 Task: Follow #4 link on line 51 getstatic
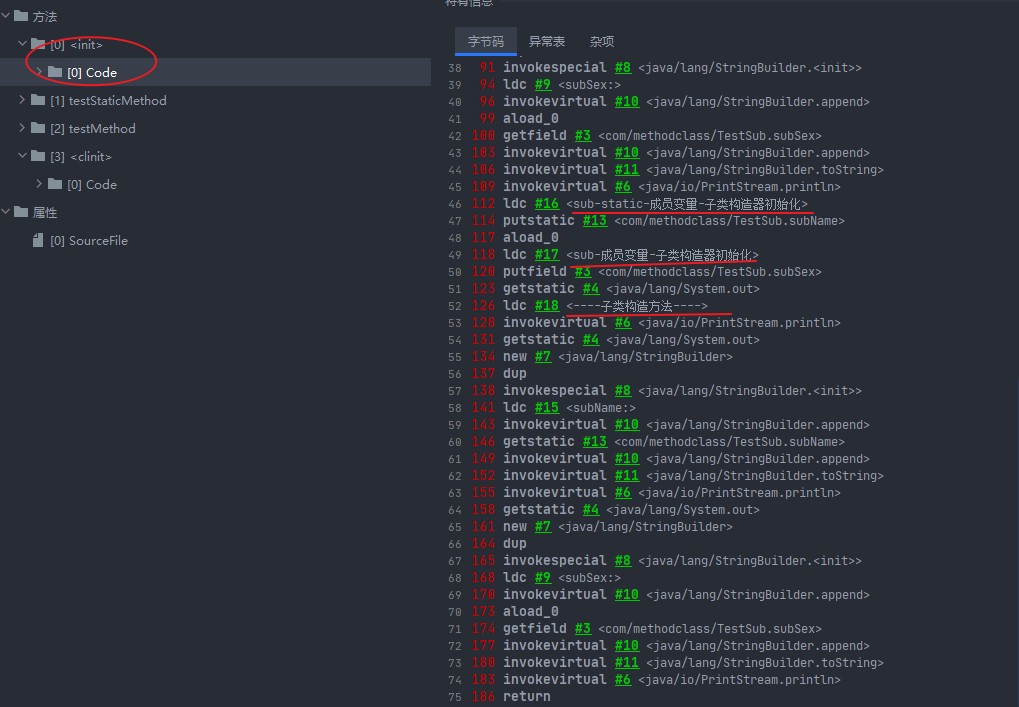pyautogui.click(x=591, y=289)
